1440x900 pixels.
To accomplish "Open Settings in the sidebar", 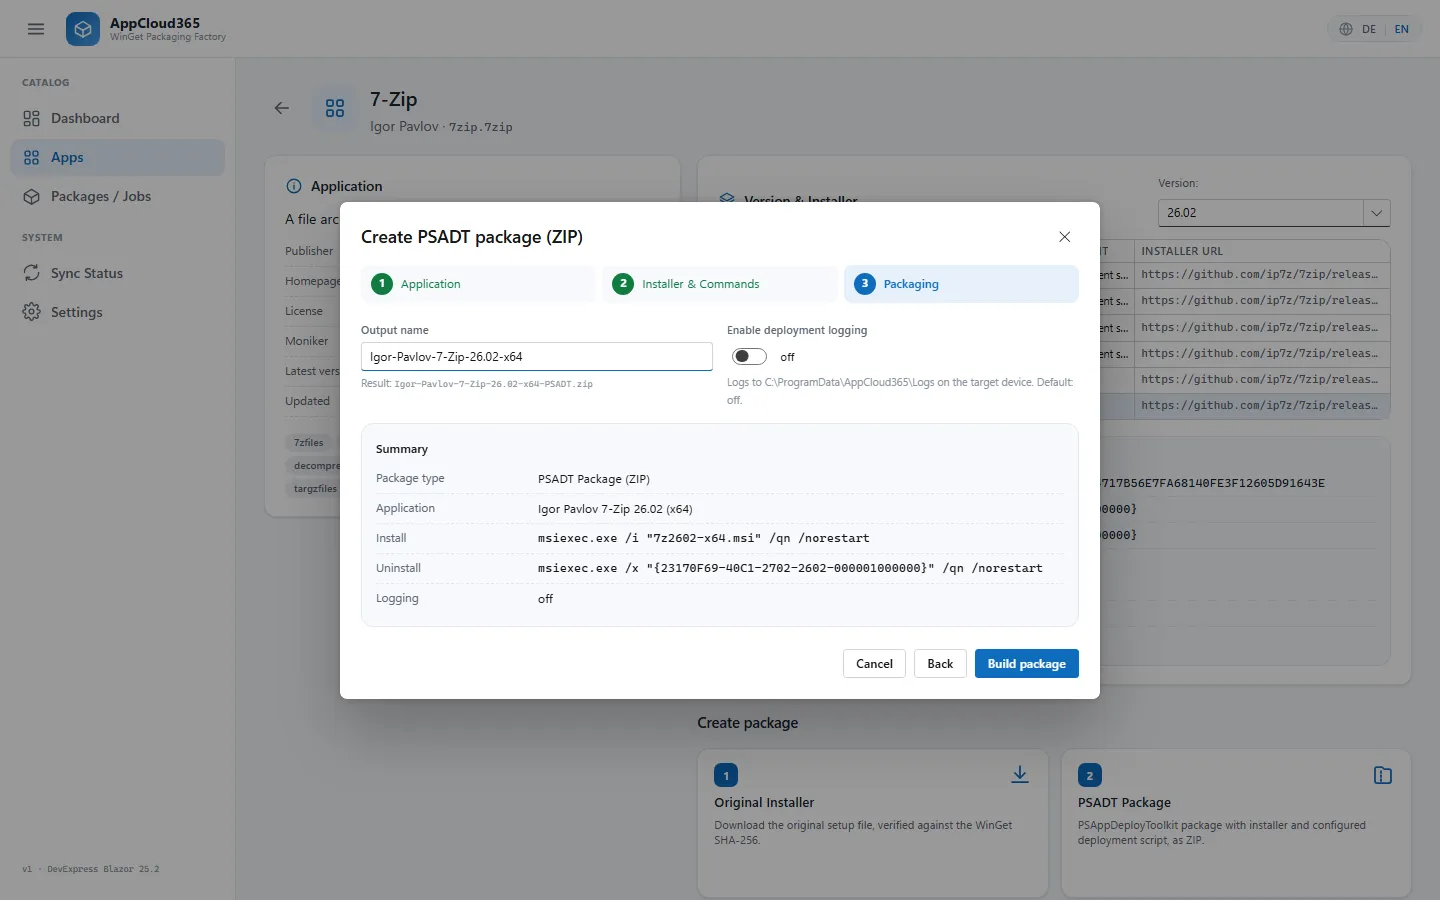I will point(118,312).
